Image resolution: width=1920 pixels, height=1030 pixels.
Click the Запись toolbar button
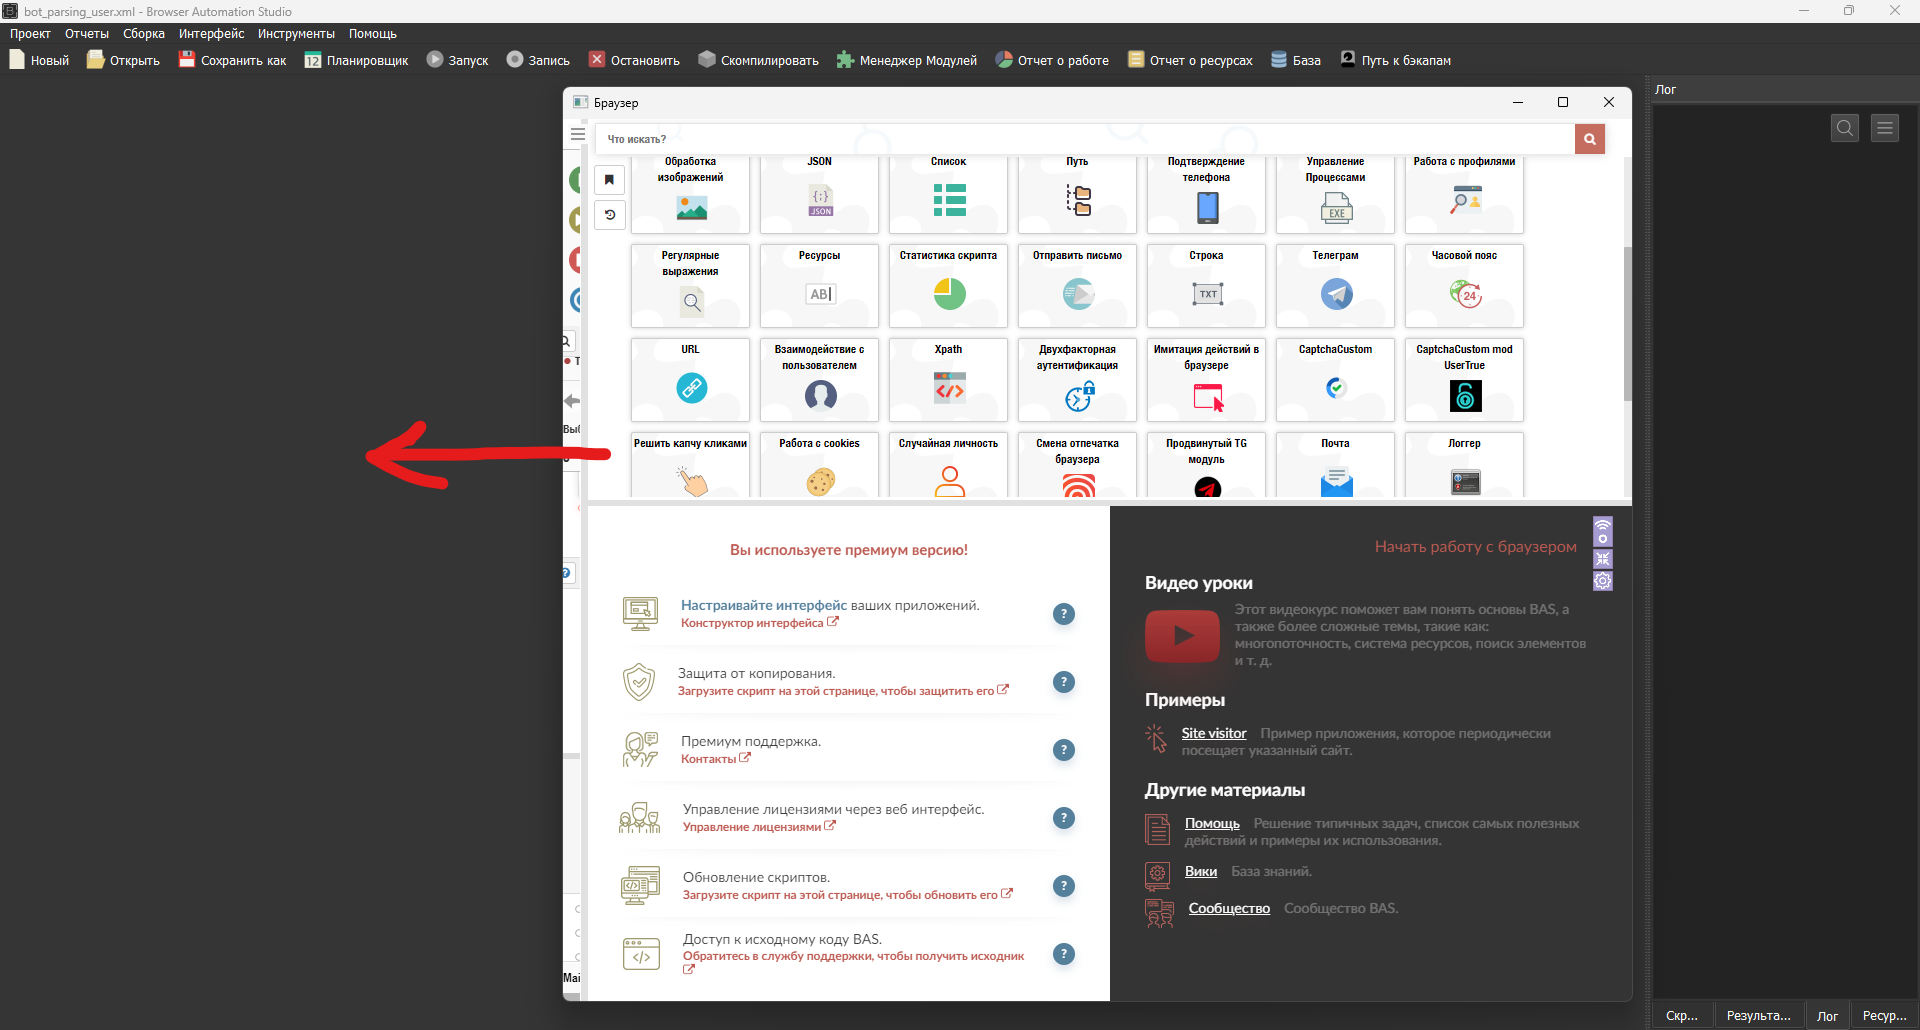(x=538, y=60)
